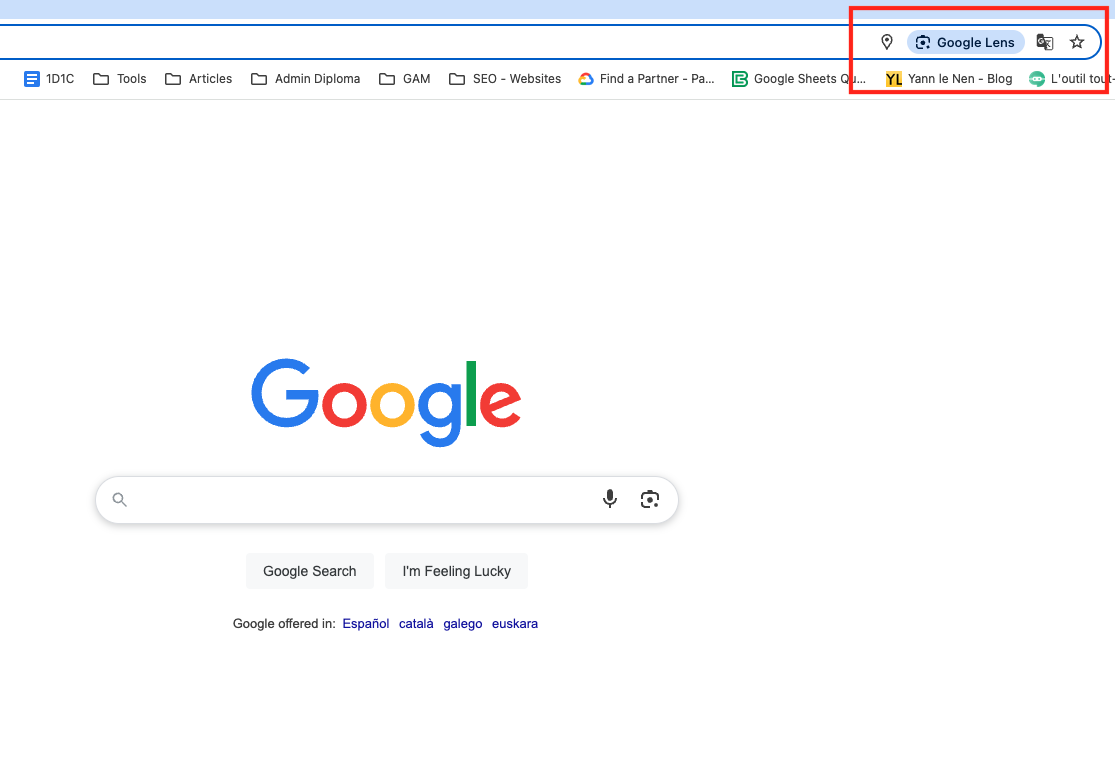
Task: Click the I'm Feeling Lucky button
Action: point(456,571)
